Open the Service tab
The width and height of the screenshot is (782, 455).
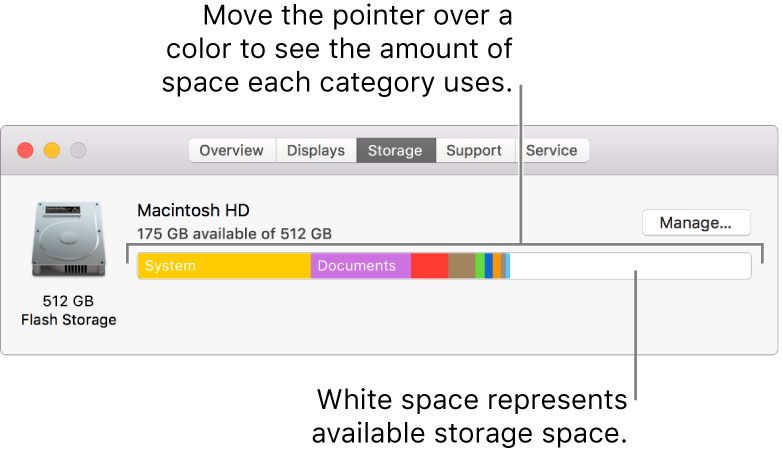point(552,150)
